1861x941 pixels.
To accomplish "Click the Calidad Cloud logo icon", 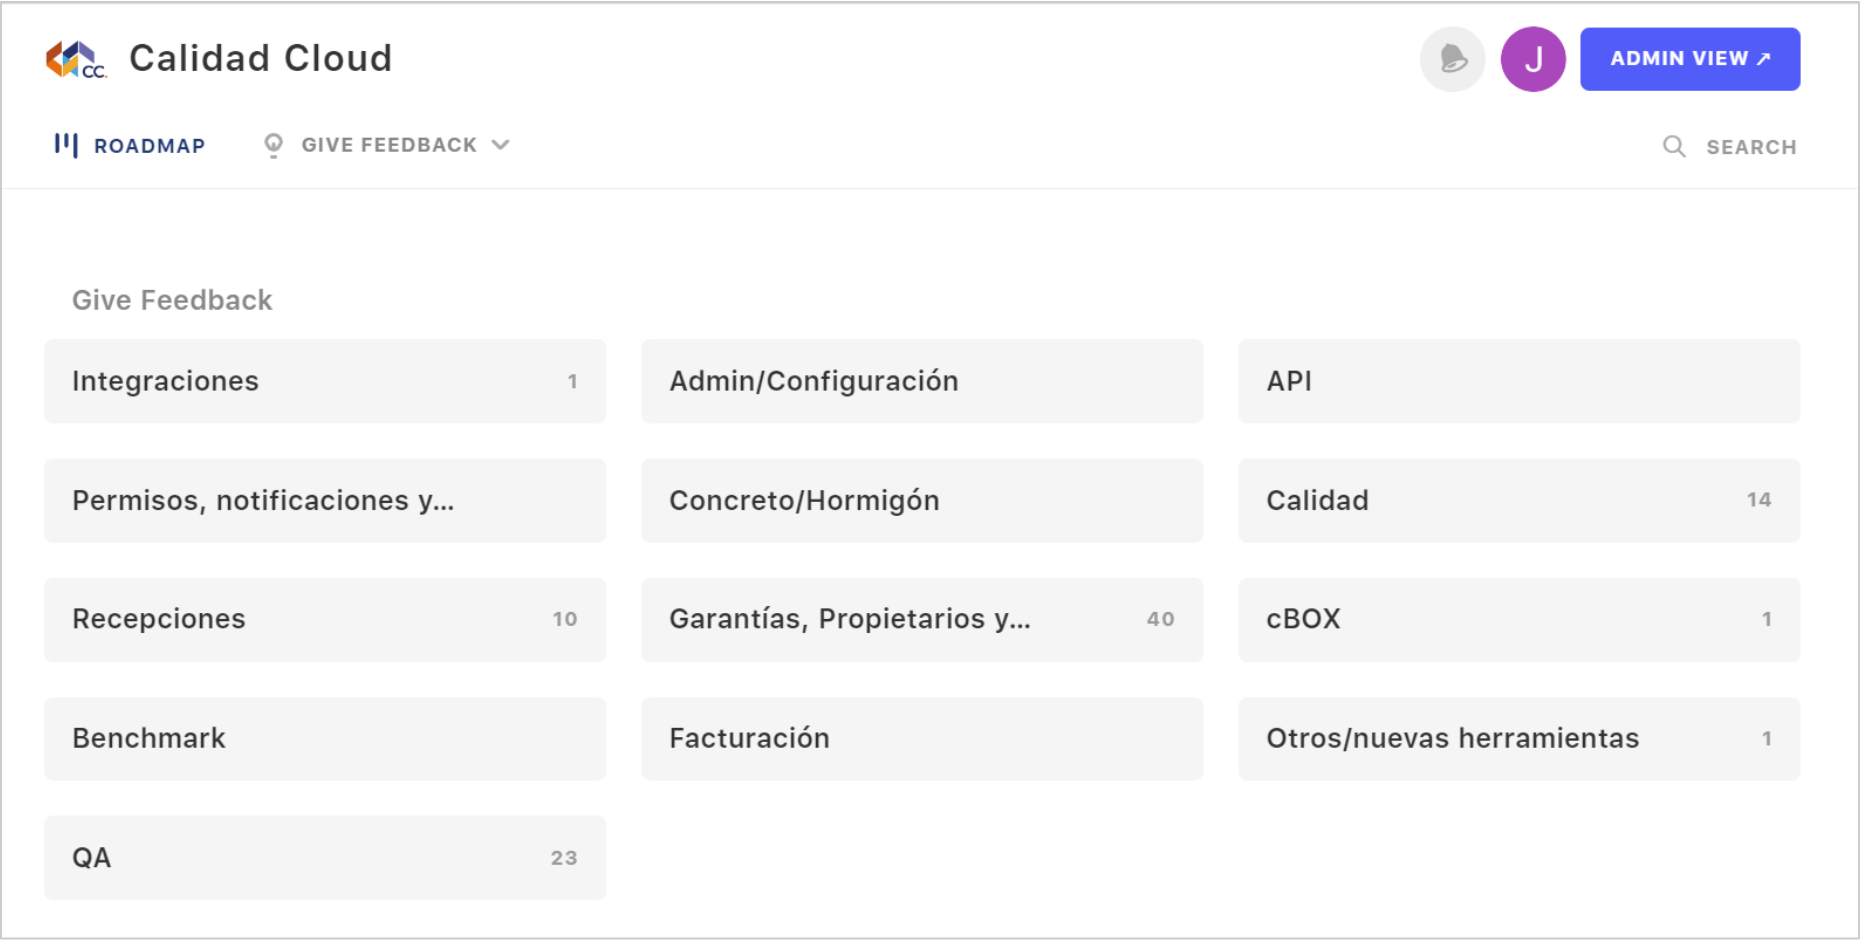I will pos(76,60).
